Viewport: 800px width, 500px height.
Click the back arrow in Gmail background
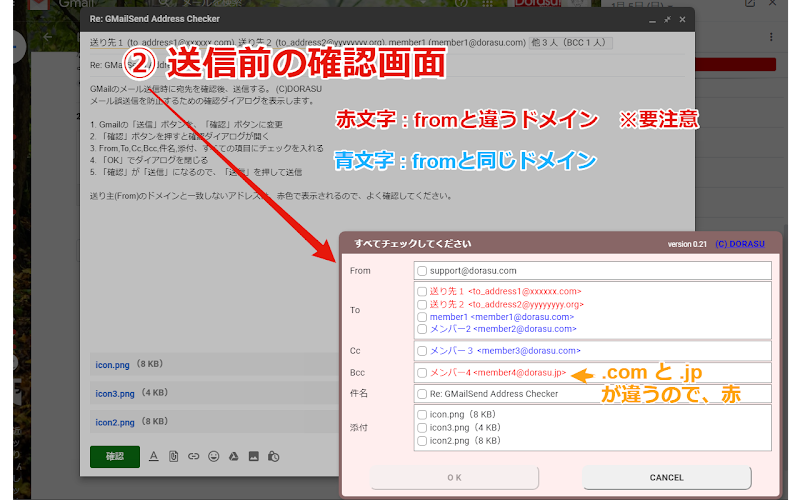coord(48,37)
